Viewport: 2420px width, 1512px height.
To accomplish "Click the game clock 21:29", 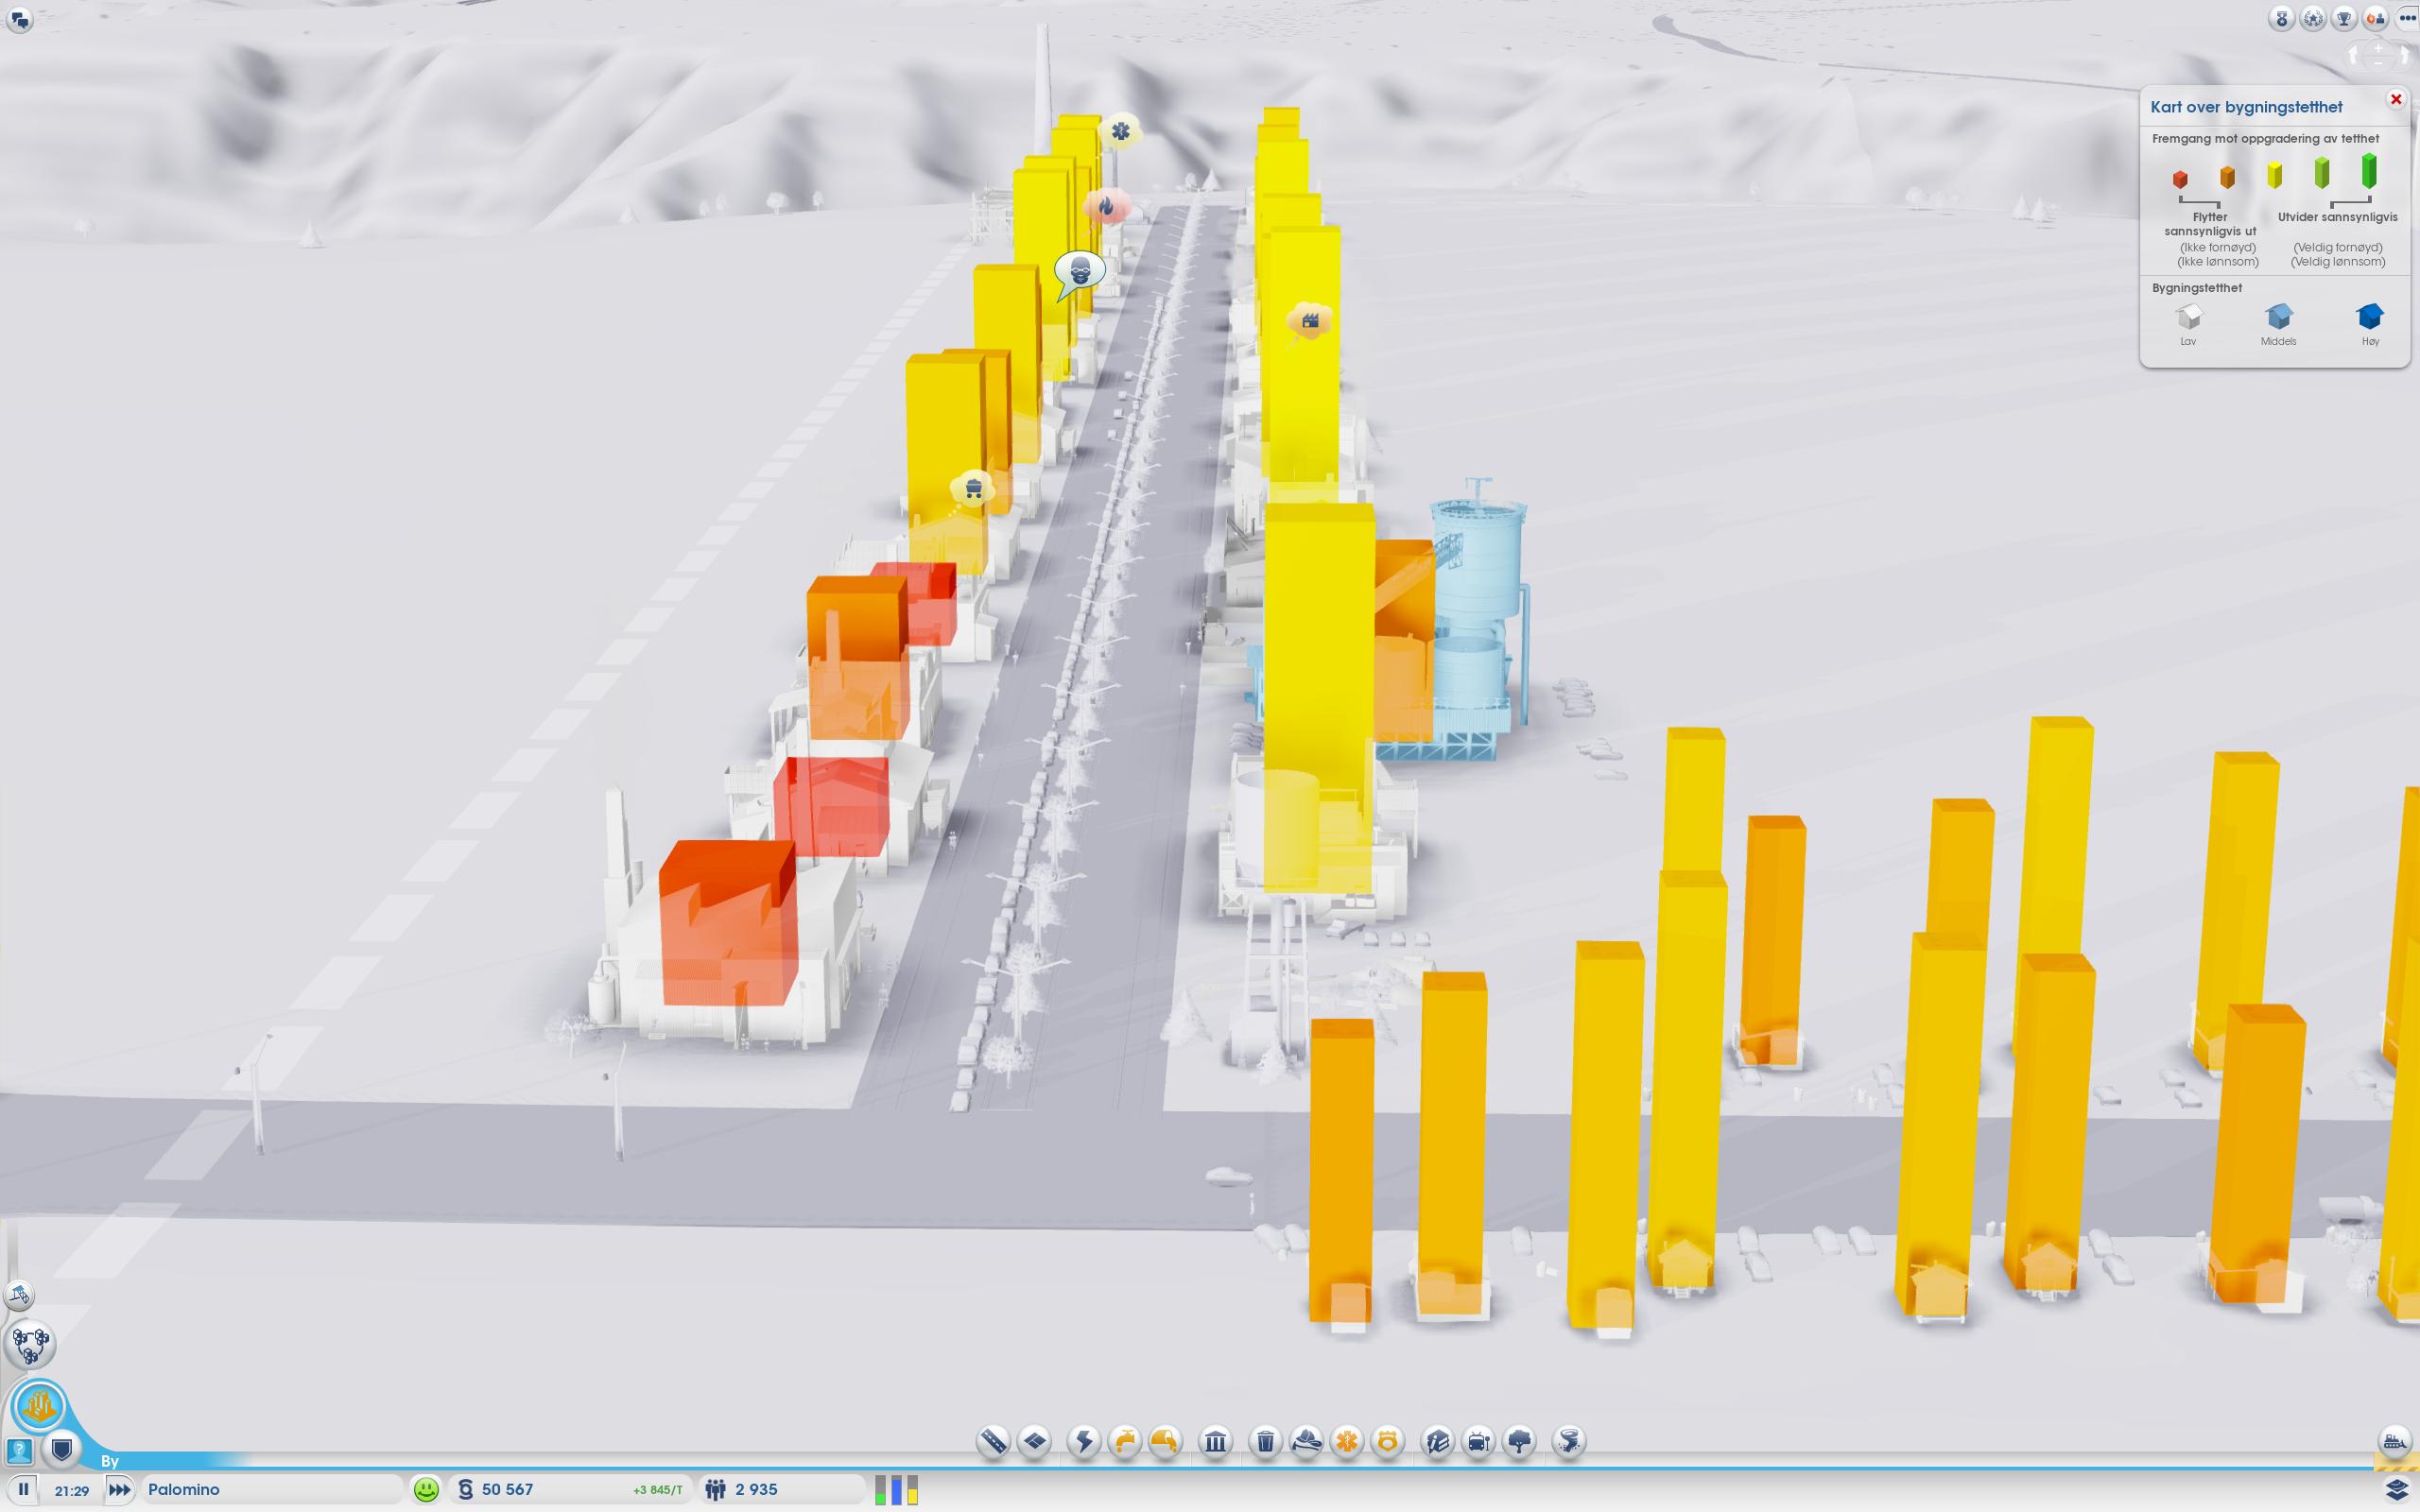I will pos(71,1490).
